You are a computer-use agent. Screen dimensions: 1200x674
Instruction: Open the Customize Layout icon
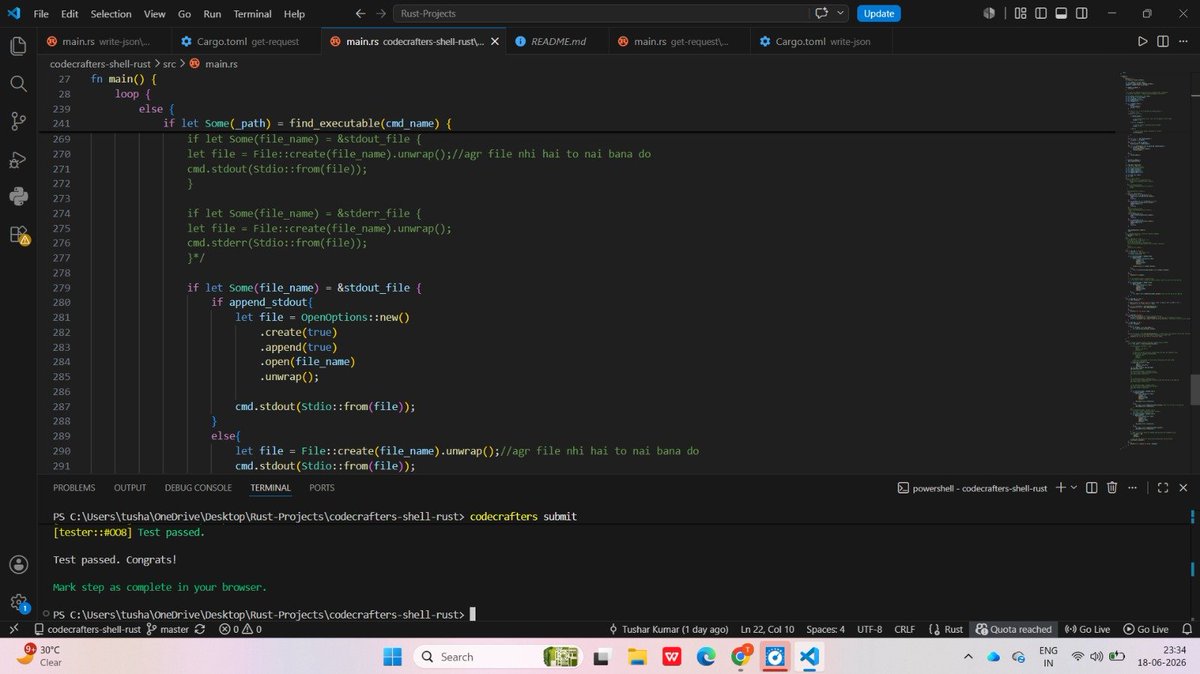click(1020, 14)
